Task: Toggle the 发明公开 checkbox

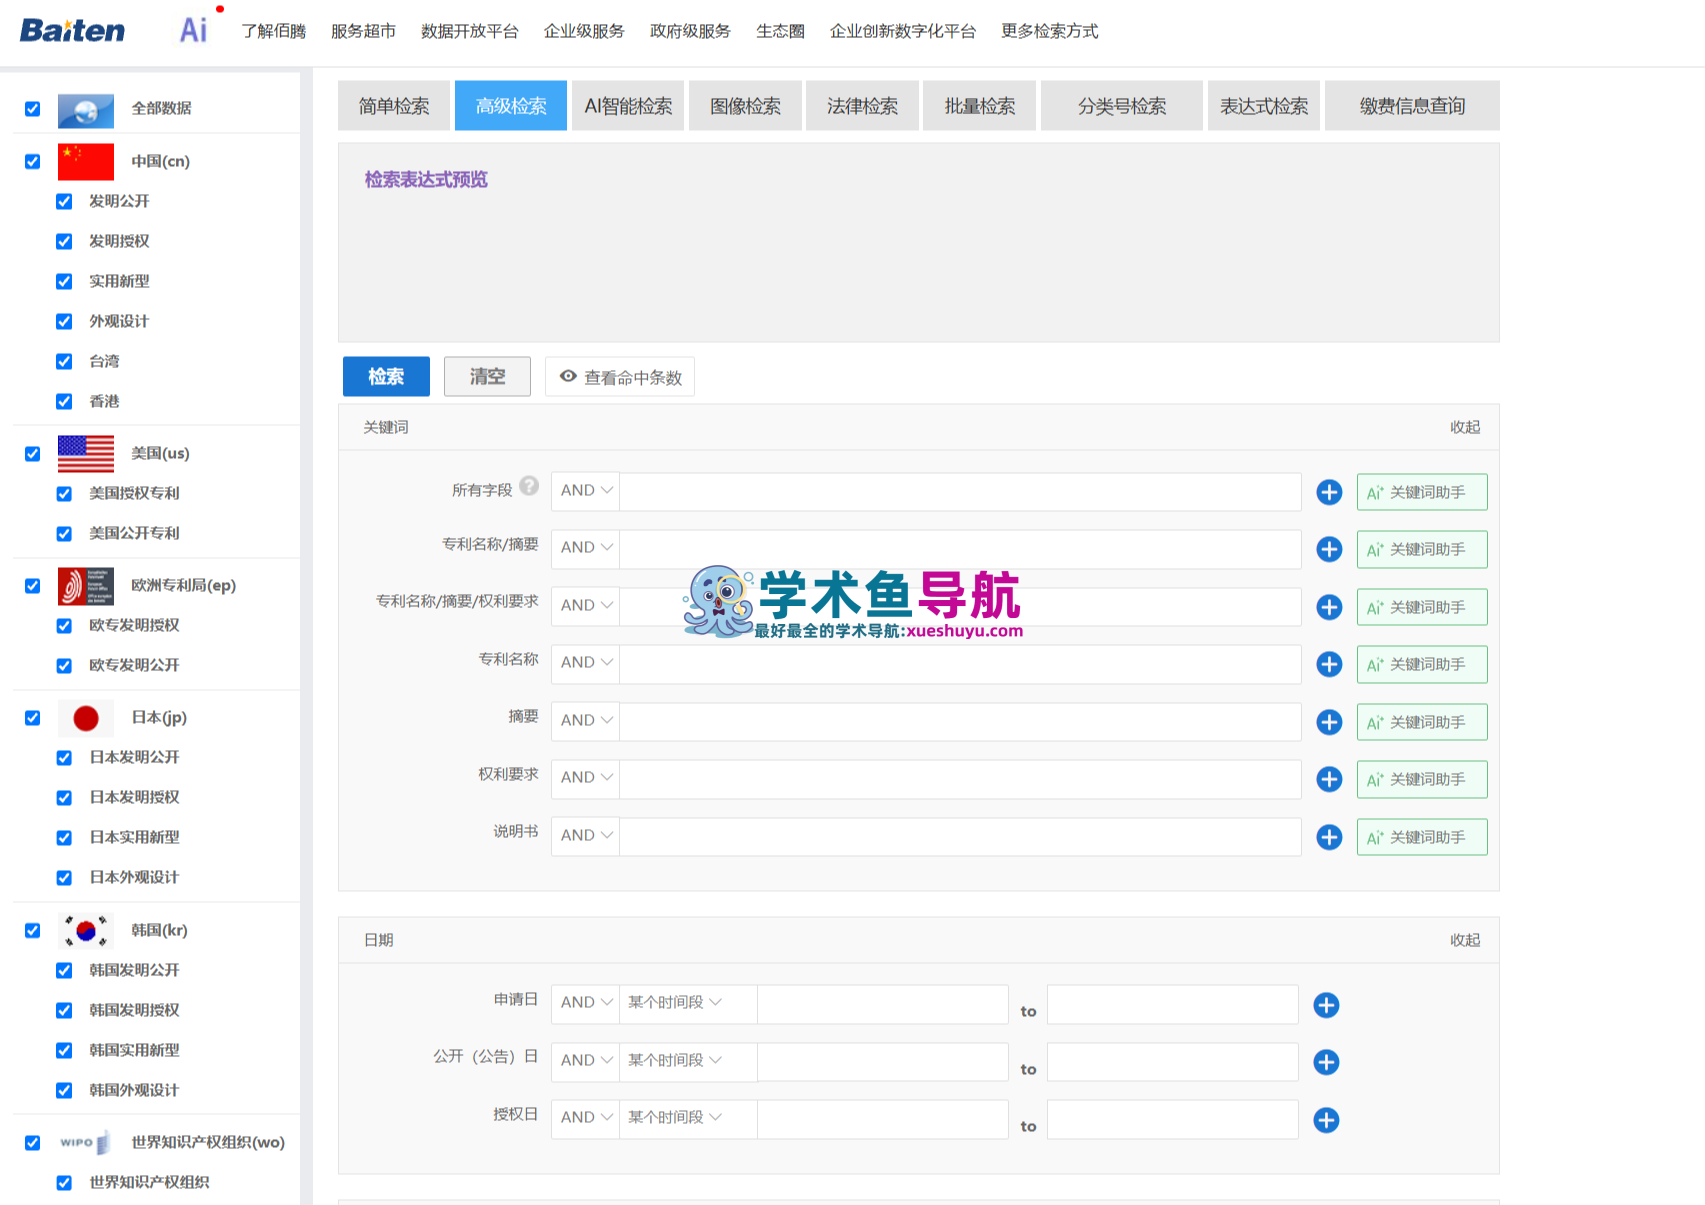Action: (x=64, y=201)
